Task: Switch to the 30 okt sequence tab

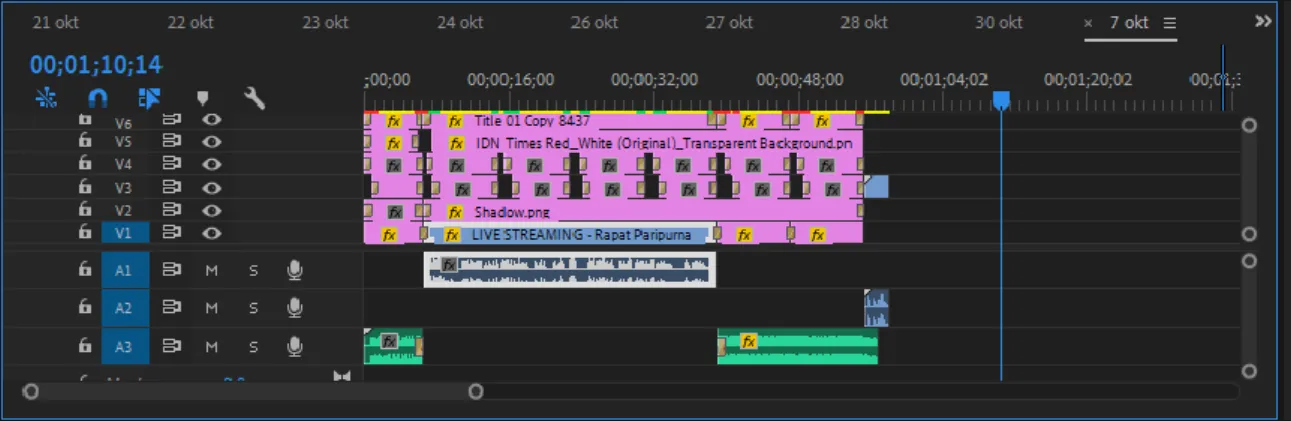Action: pyautogui.click(x=999, y=22)
